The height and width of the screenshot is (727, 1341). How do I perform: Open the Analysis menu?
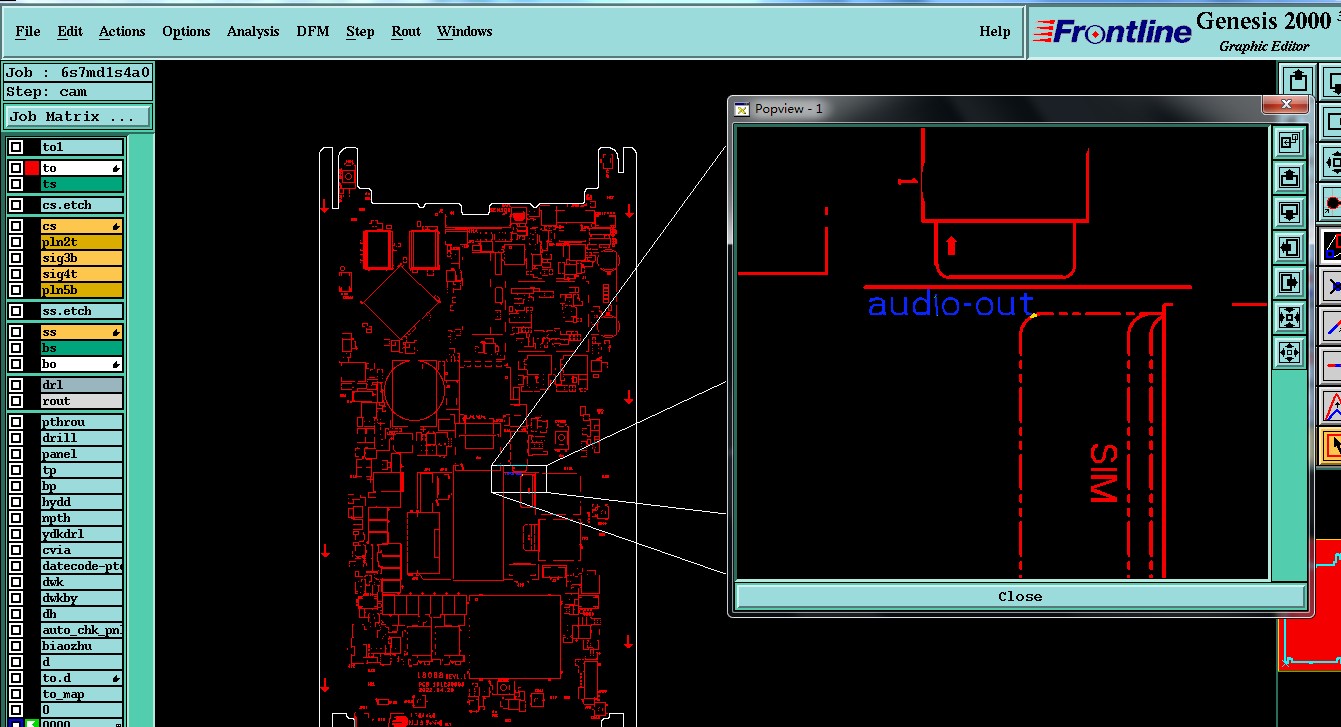click(x=253, y=31)
